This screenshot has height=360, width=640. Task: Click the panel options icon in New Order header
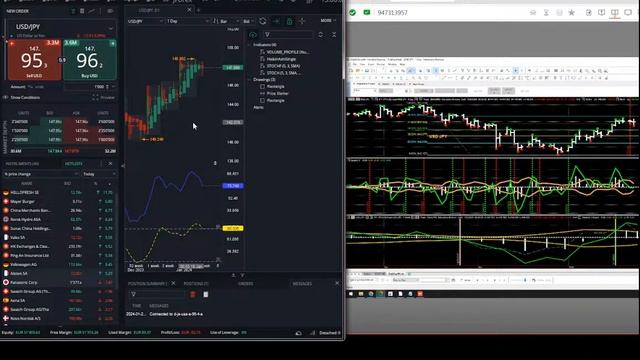[110, 11]
